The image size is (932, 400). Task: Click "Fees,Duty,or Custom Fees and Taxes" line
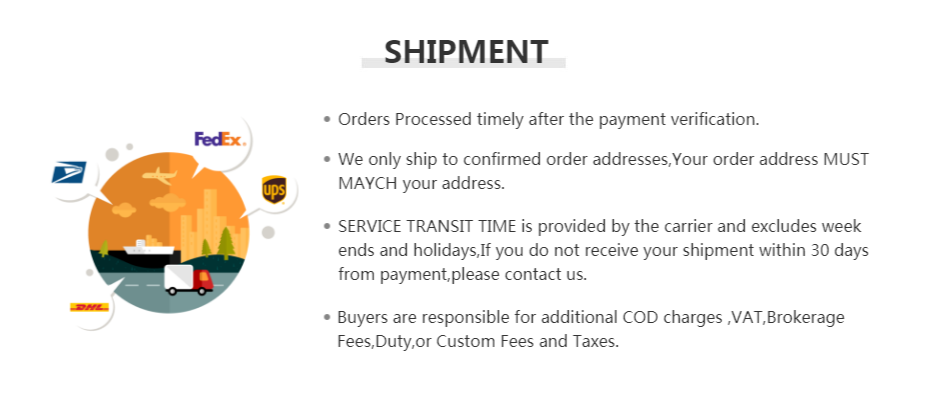478,341
